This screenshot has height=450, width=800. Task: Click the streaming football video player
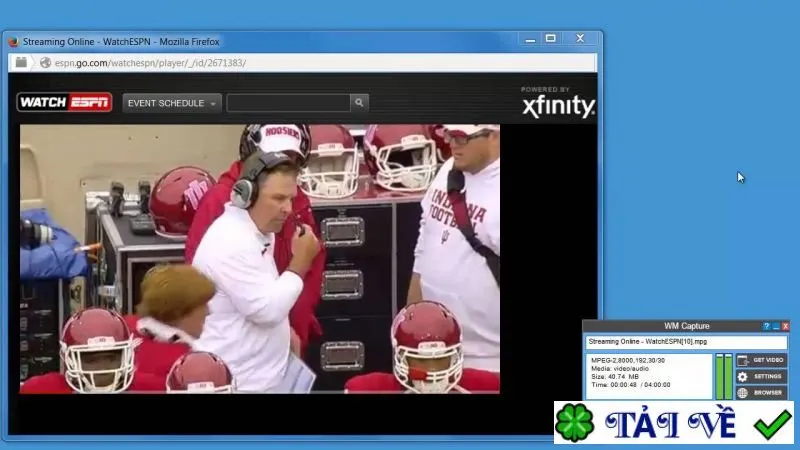coord(260,259)
